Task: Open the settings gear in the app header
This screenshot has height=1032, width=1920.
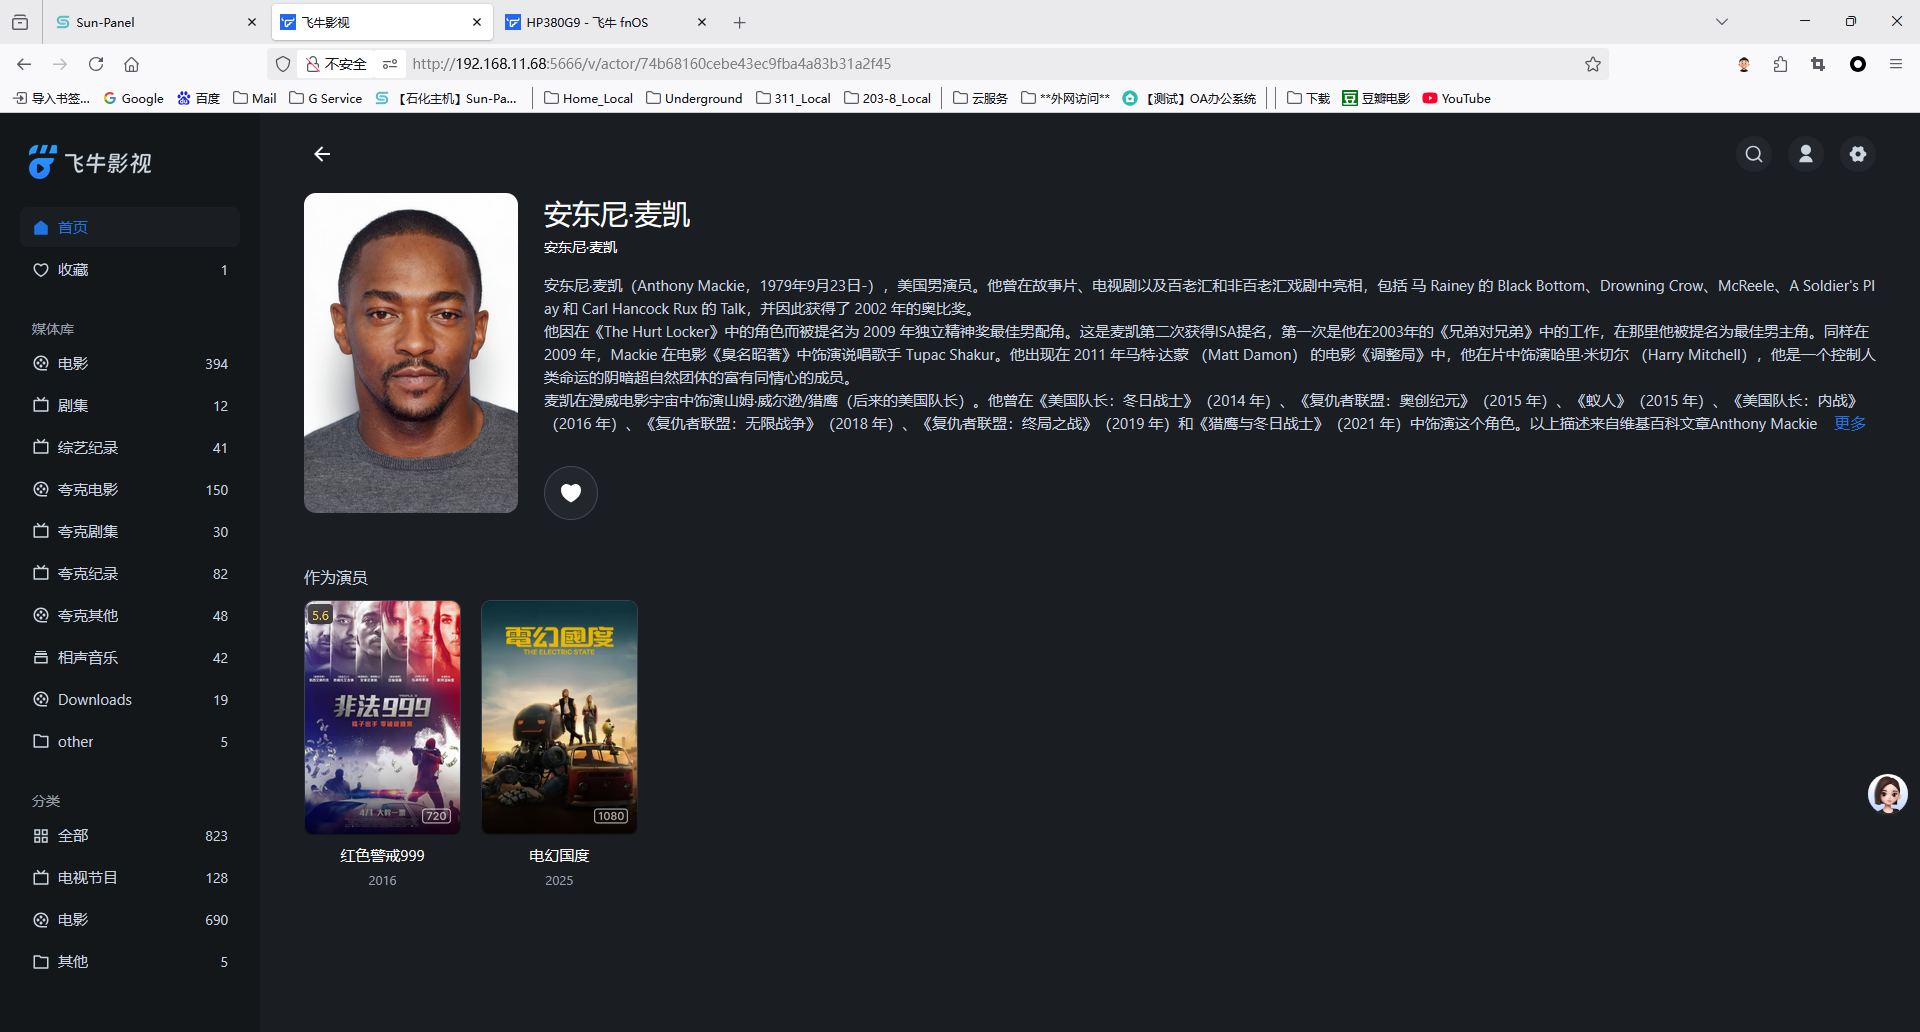Action: coord(1858,154)
